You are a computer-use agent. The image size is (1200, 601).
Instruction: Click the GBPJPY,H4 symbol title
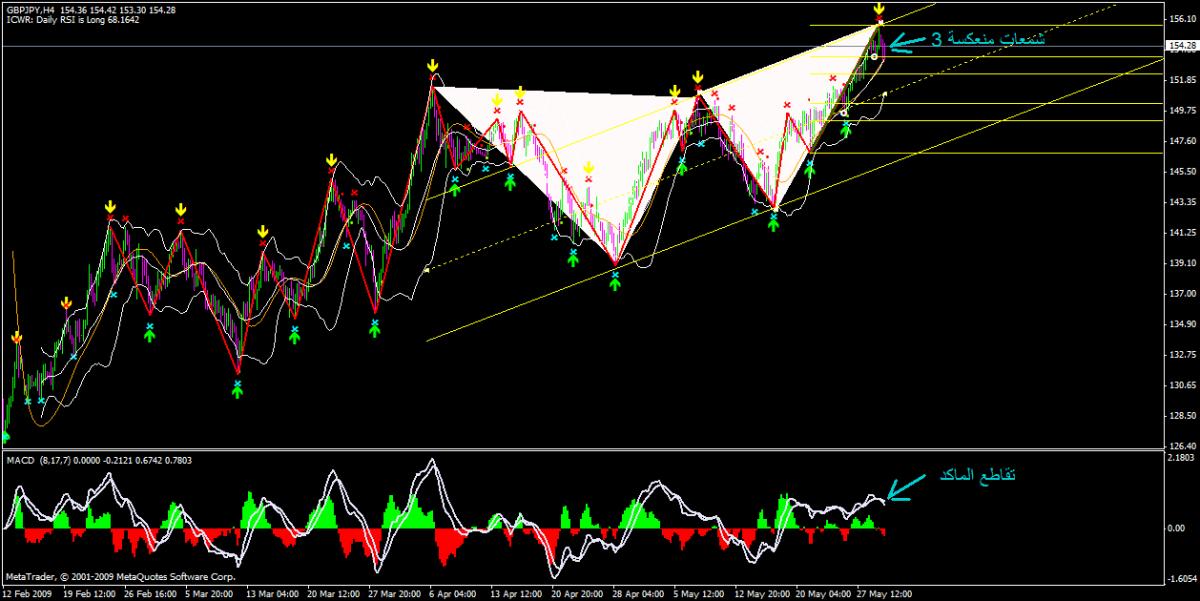click(x=30, y=9)
